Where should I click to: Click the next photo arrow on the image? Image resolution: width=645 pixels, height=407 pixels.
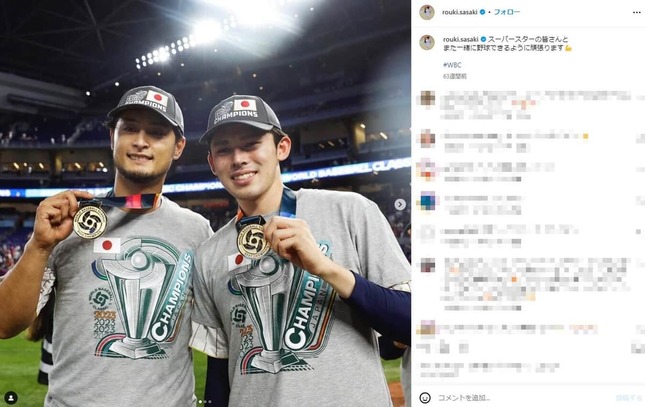400,204
